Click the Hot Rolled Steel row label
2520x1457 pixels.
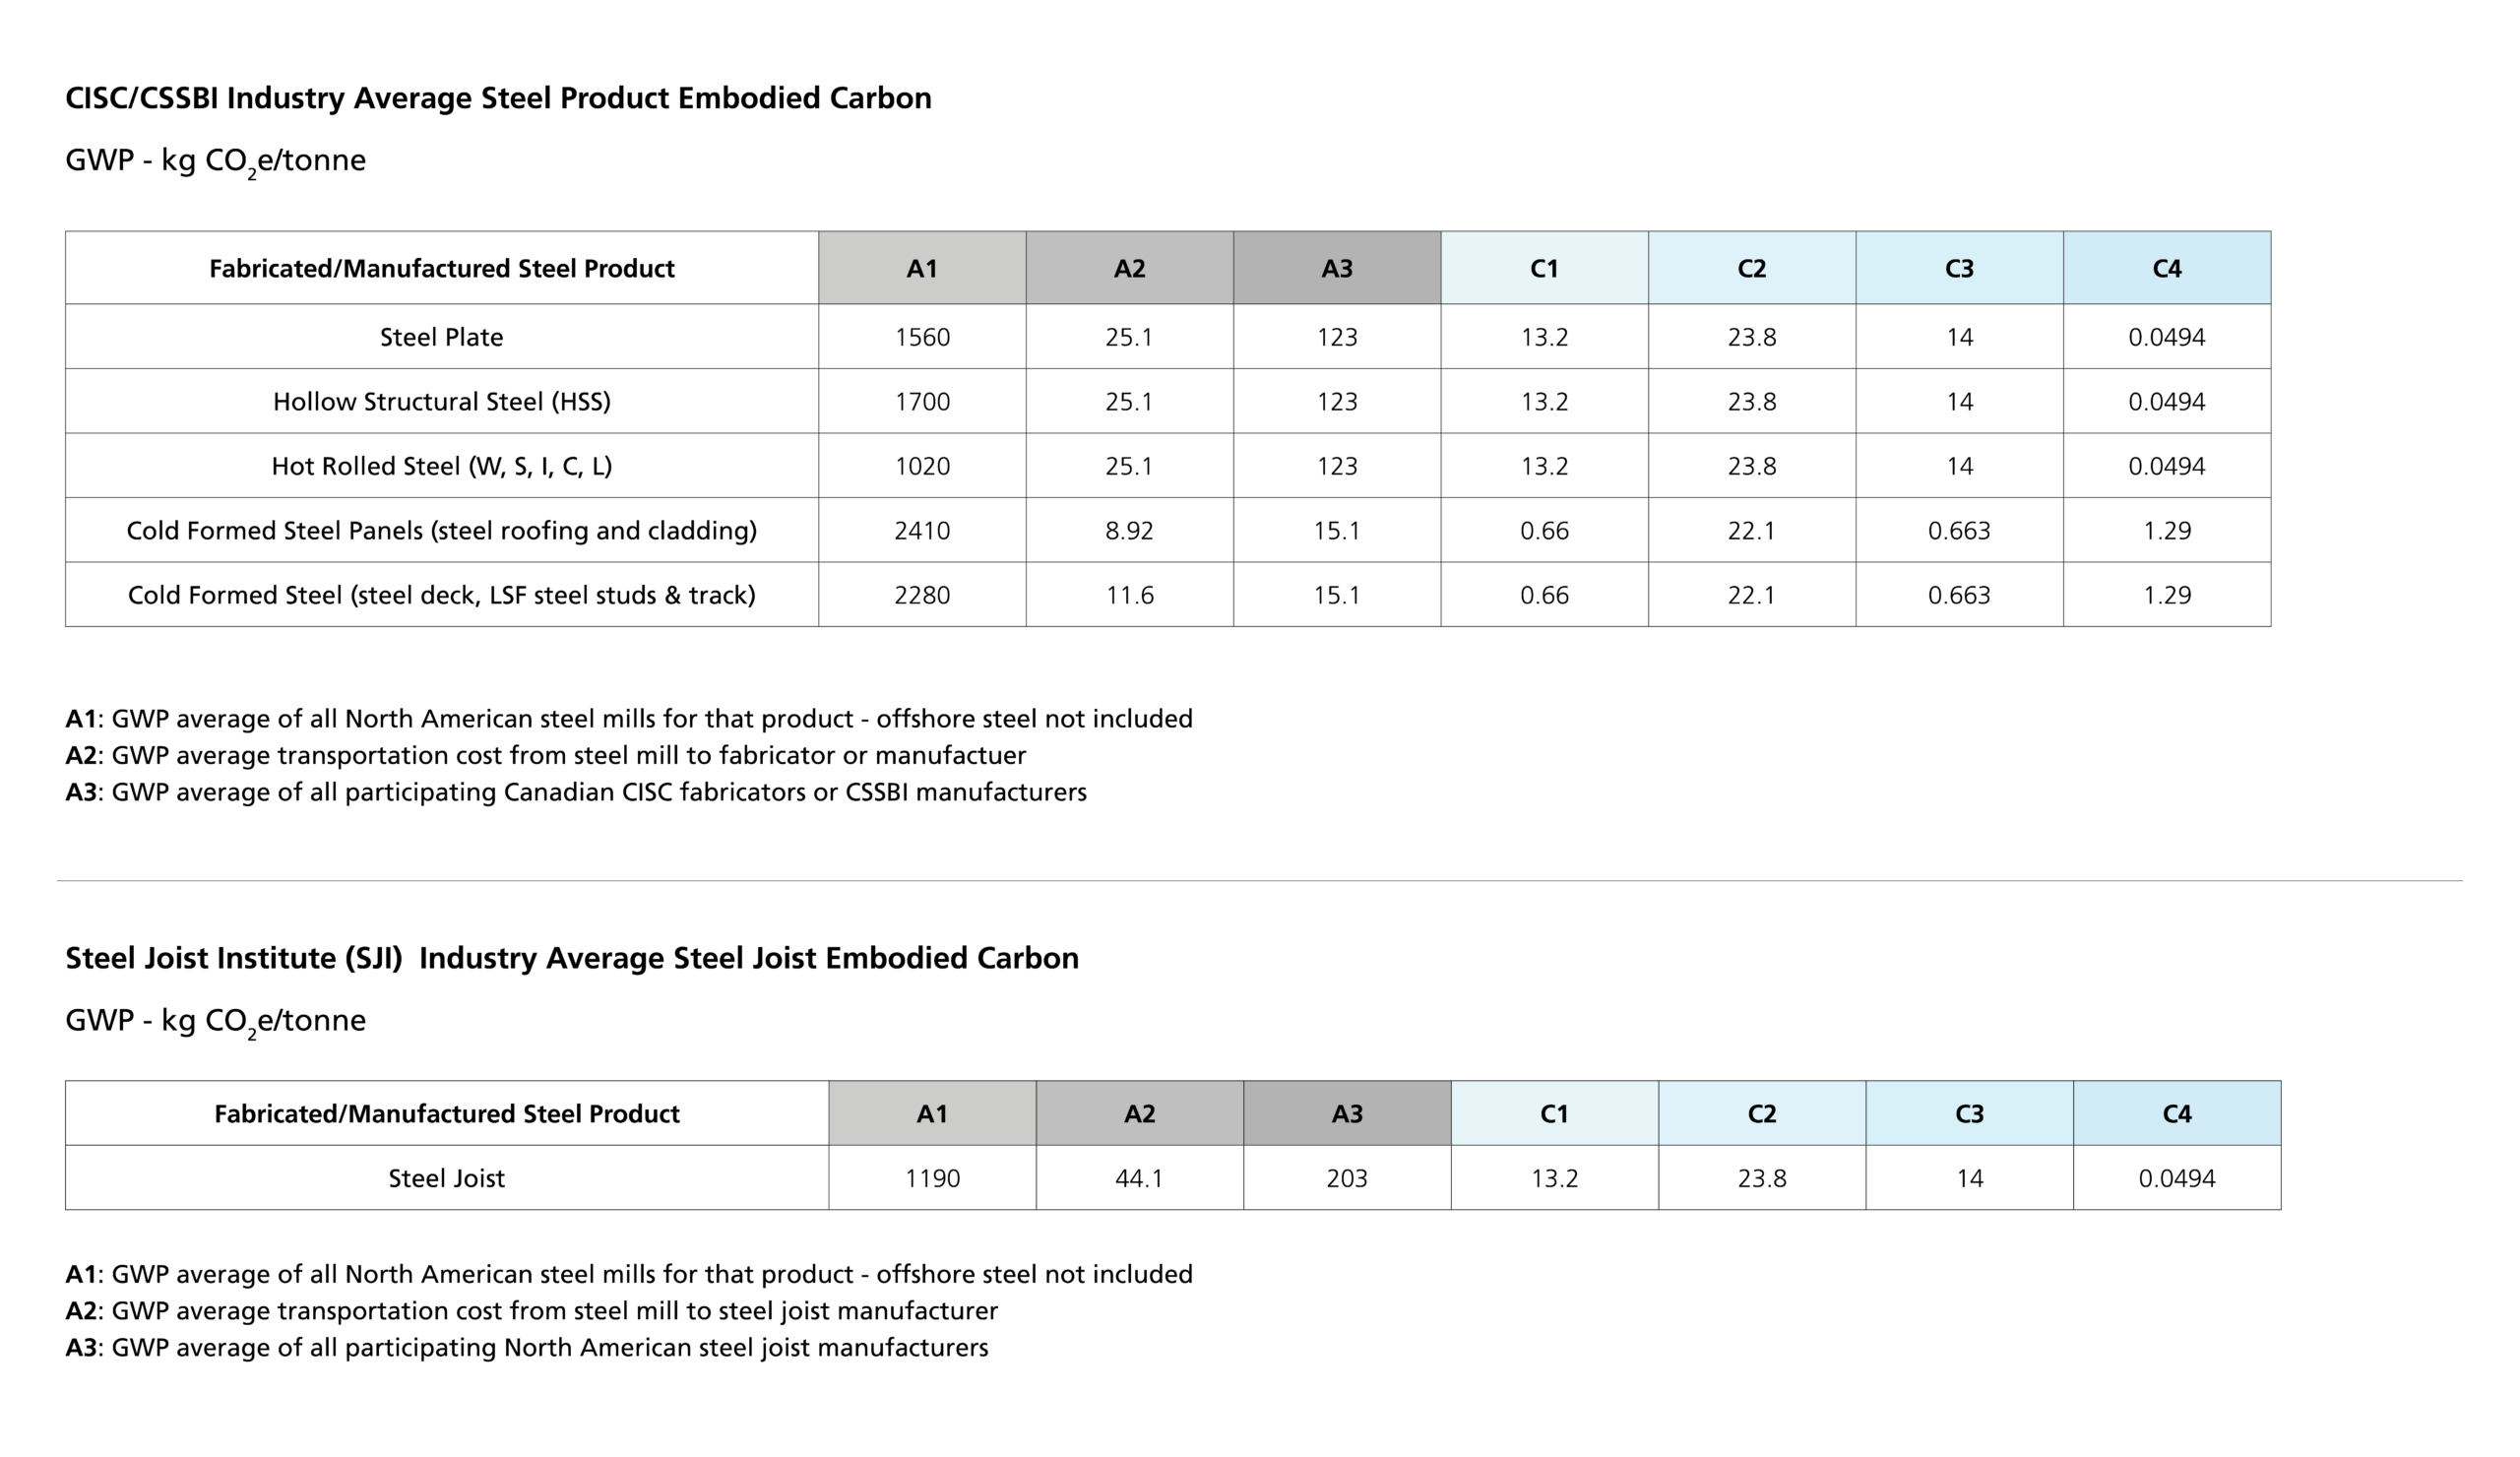point(441,466)
